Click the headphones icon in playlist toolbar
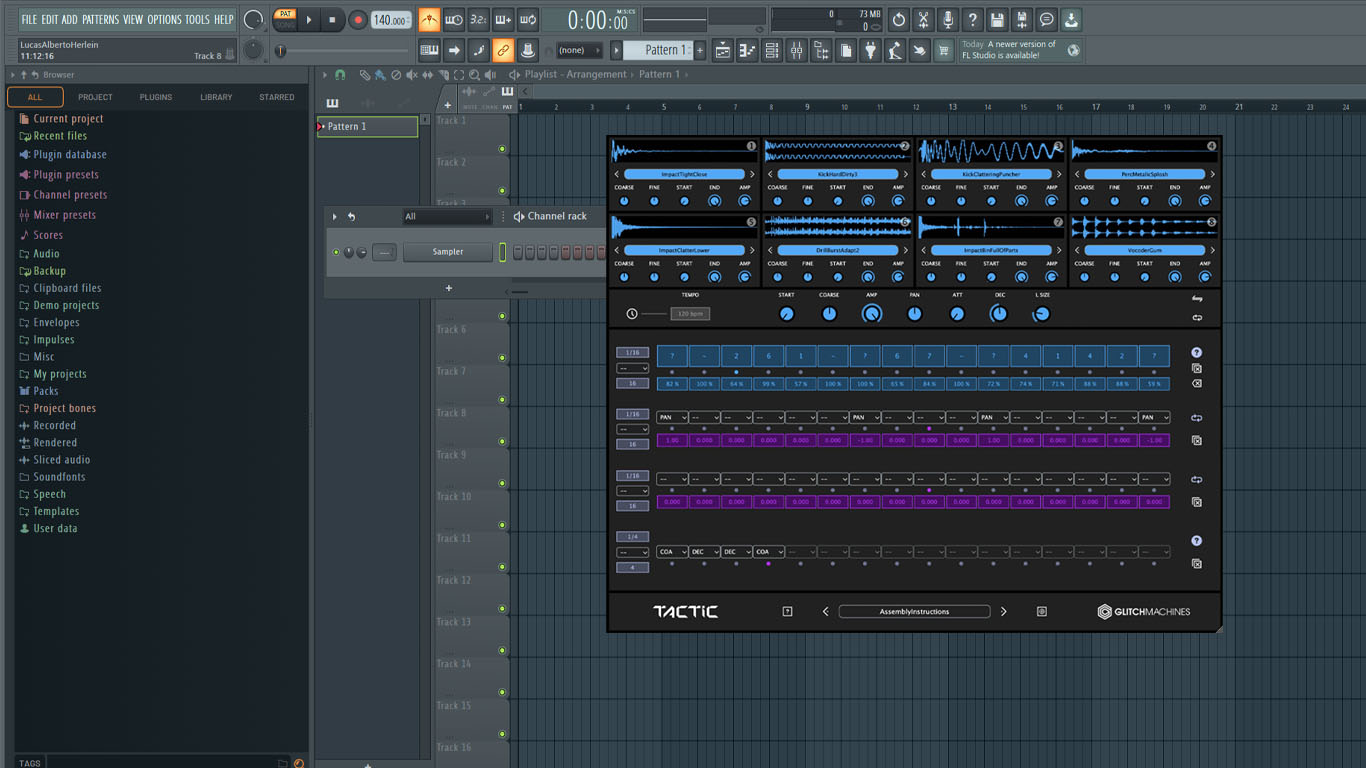Viewport: 1366px width, 768px height. (340, 75)
